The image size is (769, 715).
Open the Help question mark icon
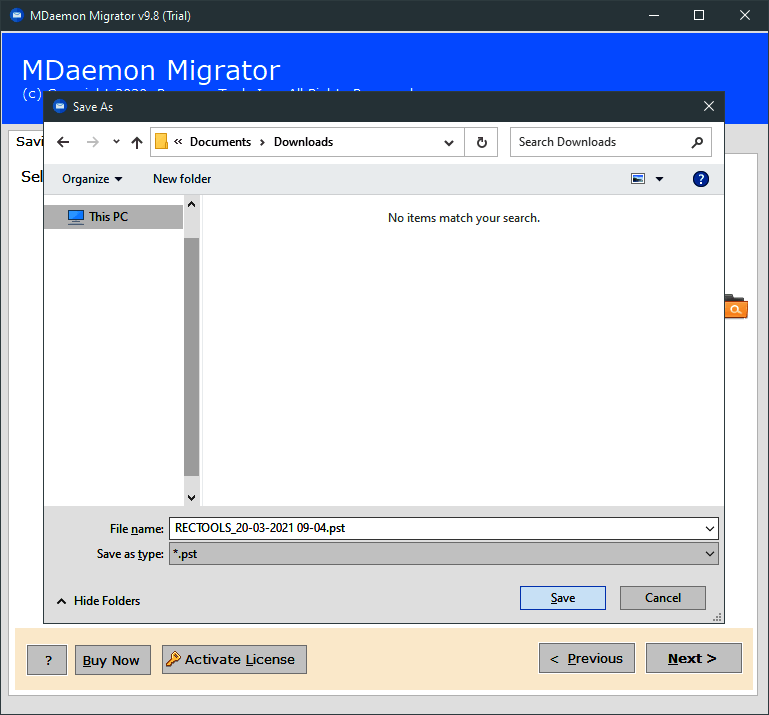tap(701, 179)
